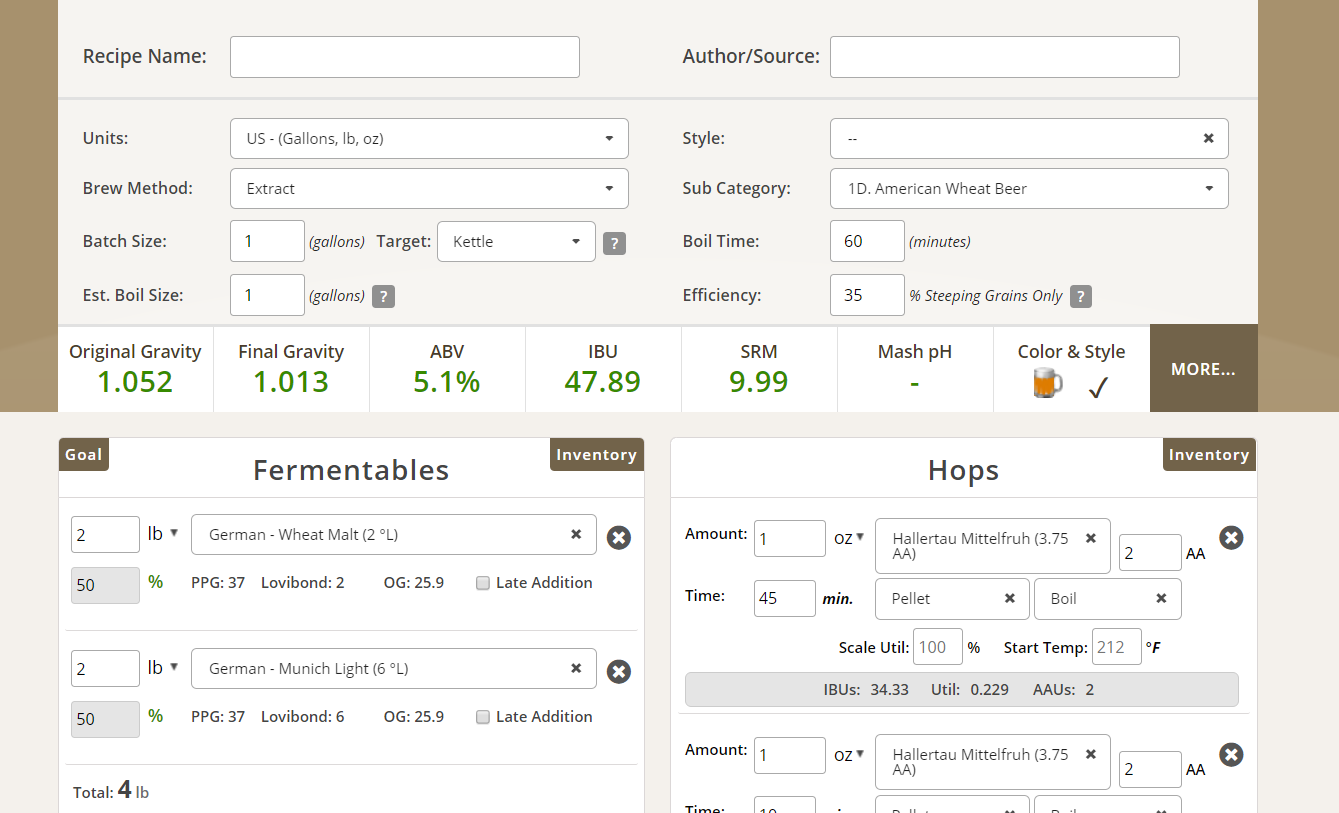1339x813 pixels.
Task: Remove the German Munich Light fermentable row
Action: (619, 672)
